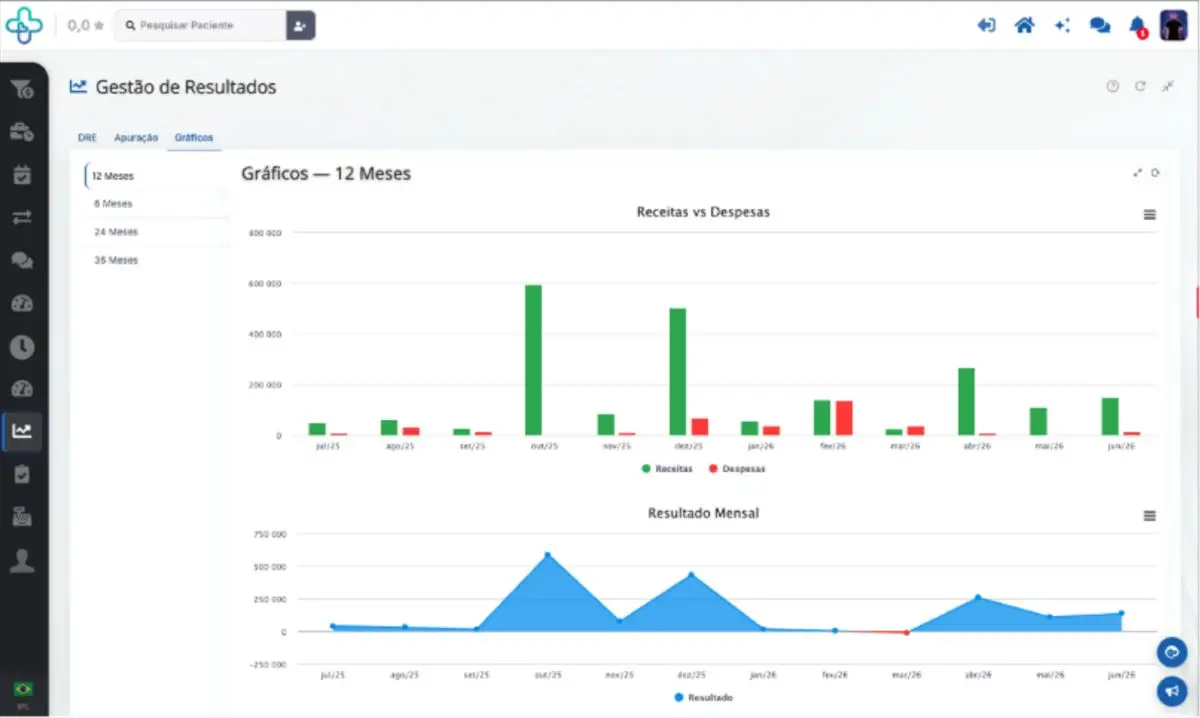The image size is (1200, 718).
Task: Click the help question mark icon
Action: coord(1112,86)
